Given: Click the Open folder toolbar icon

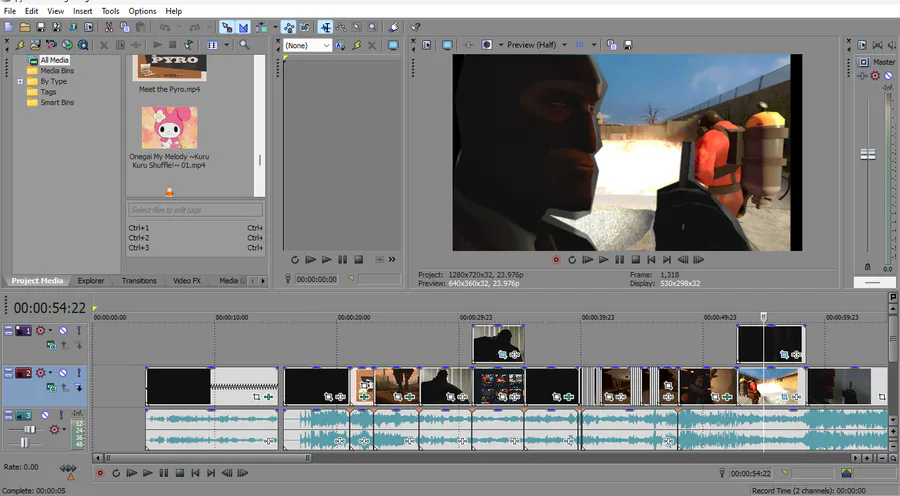Looking at the screenshot, I should pos(25,27).
